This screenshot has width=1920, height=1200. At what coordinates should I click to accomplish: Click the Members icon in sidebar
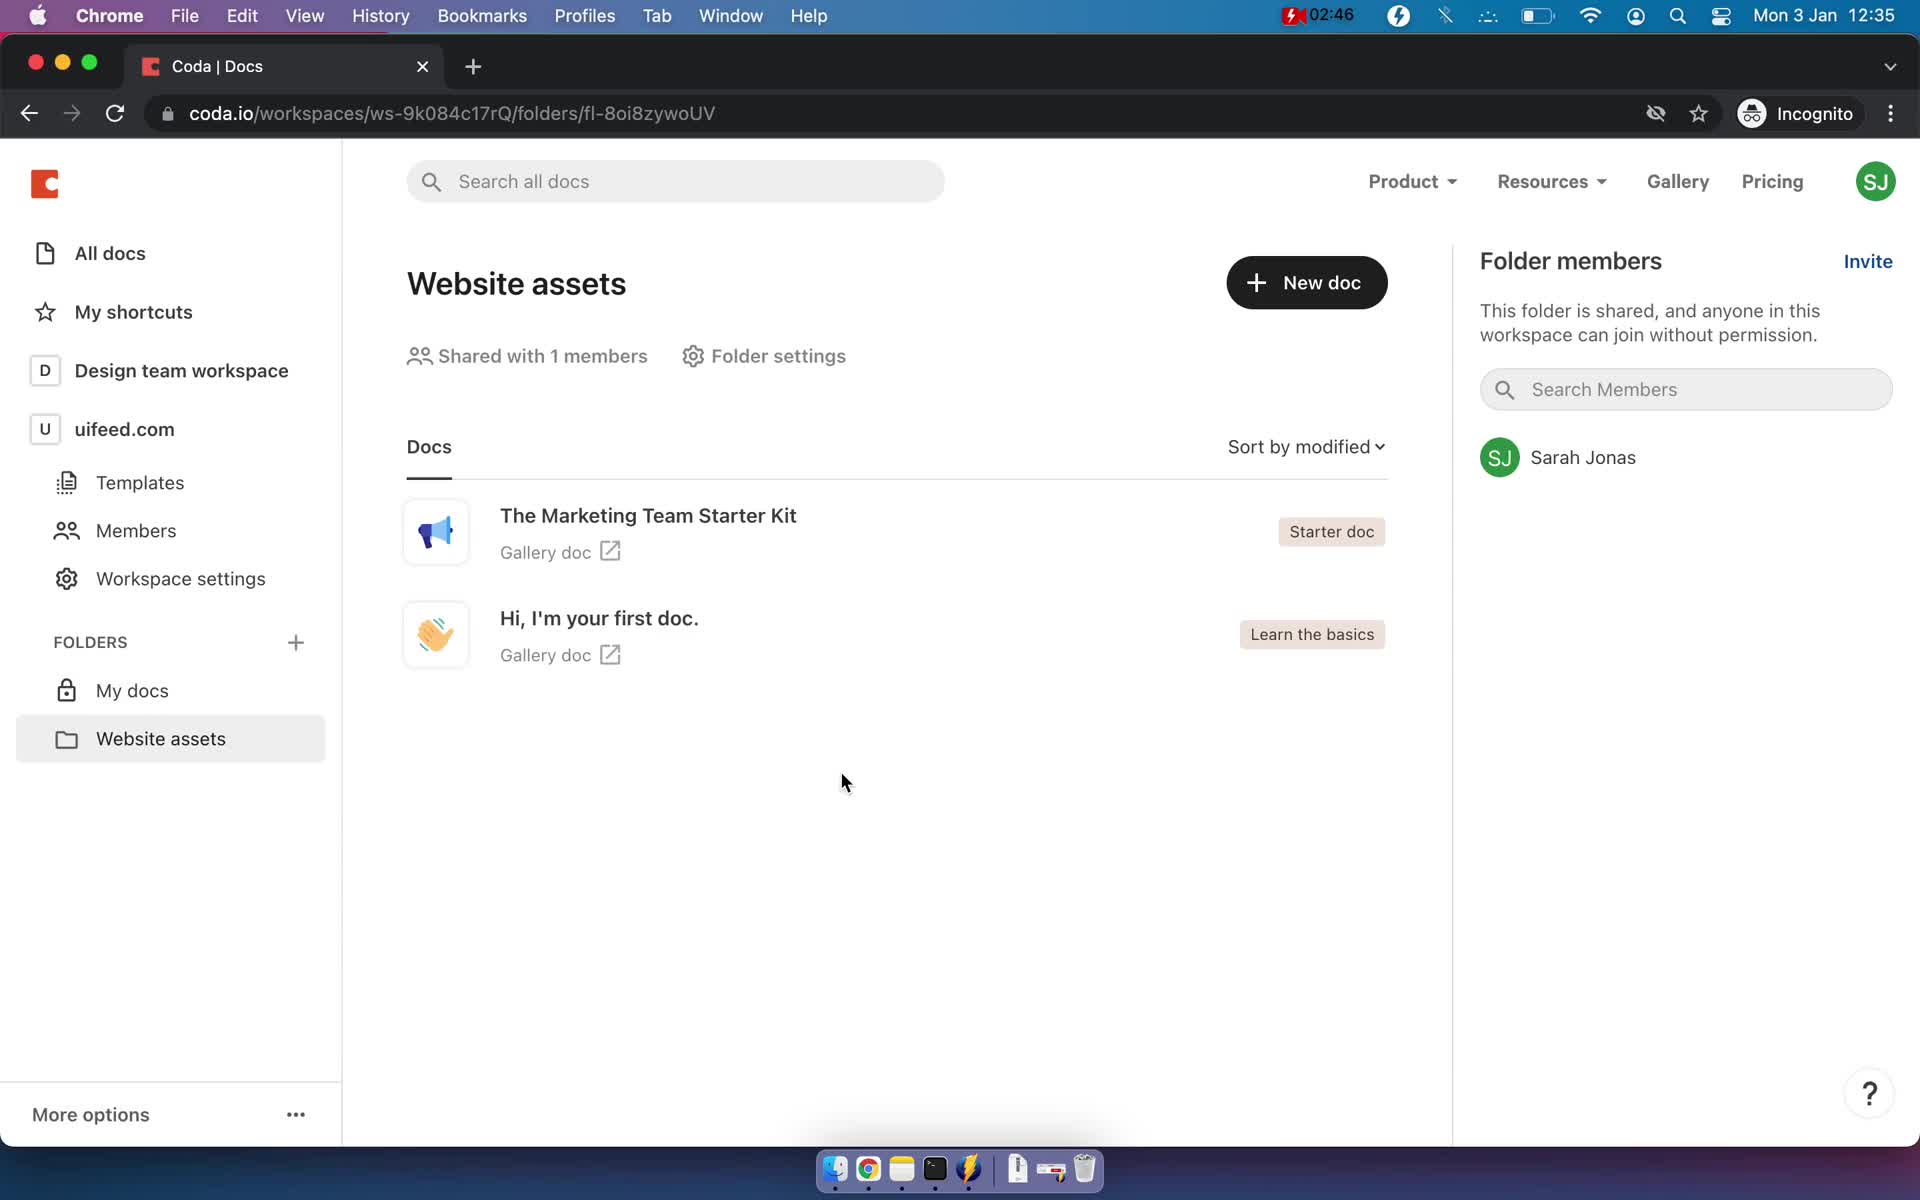click(68, 531)
